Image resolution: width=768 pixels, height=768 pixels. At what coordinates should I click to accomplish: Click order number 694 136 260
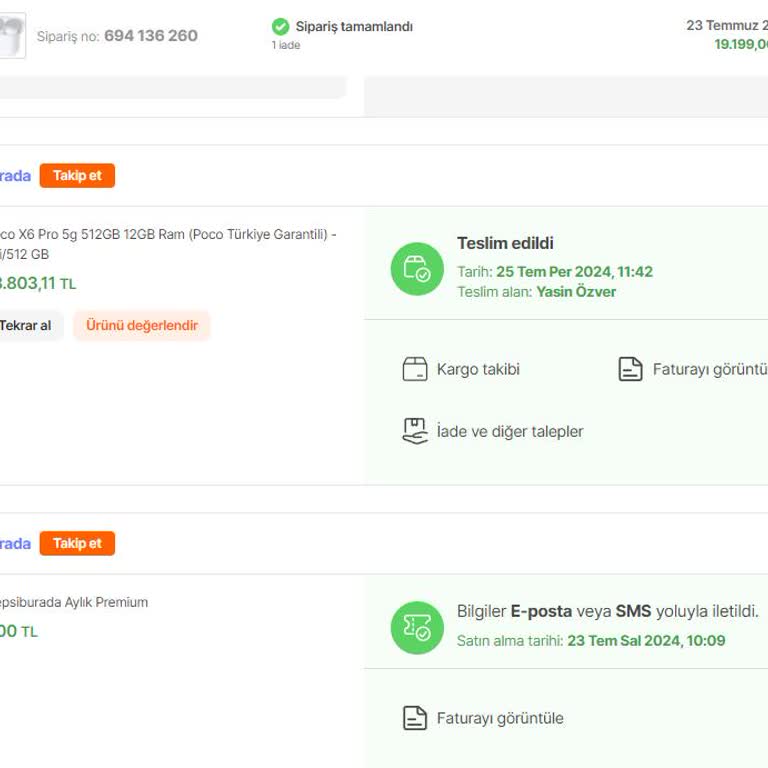pyautogui.click(x=151, y=36)
